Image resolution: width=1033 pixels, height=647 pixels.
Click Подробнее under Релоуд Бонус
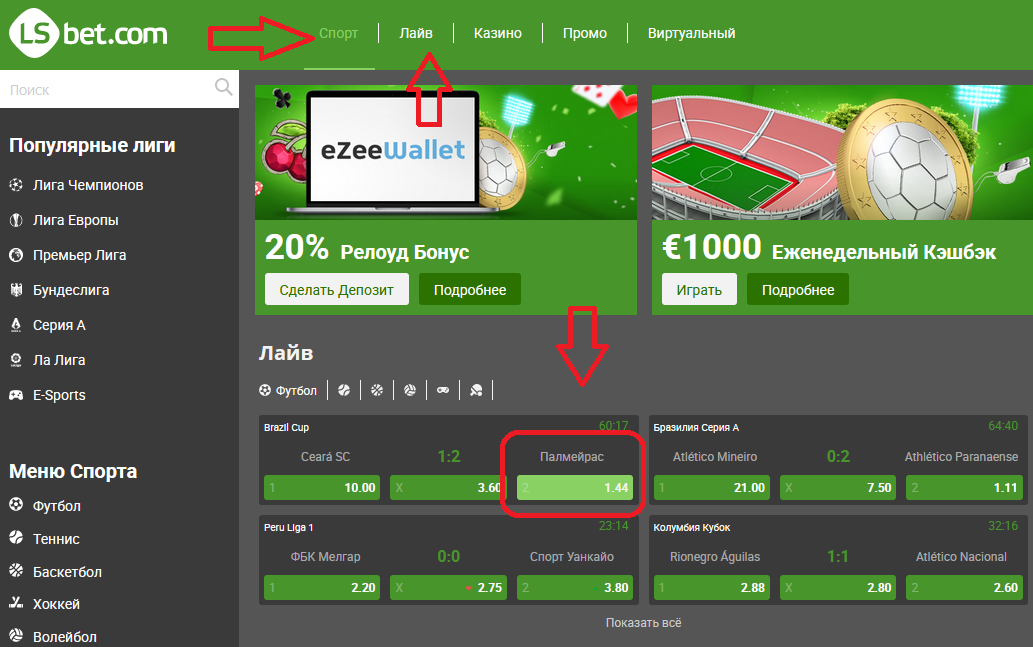470,289
